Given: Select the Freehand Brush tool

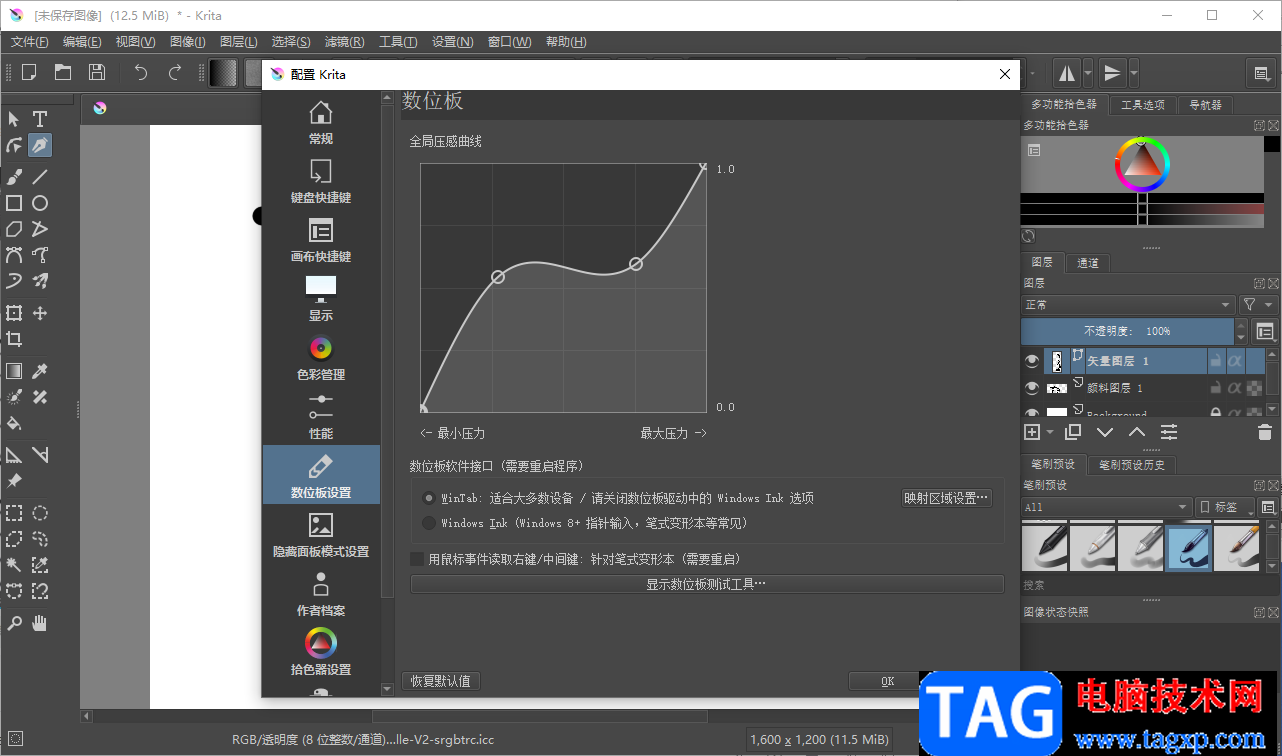Looking at the screenshot, I should 14,177.
